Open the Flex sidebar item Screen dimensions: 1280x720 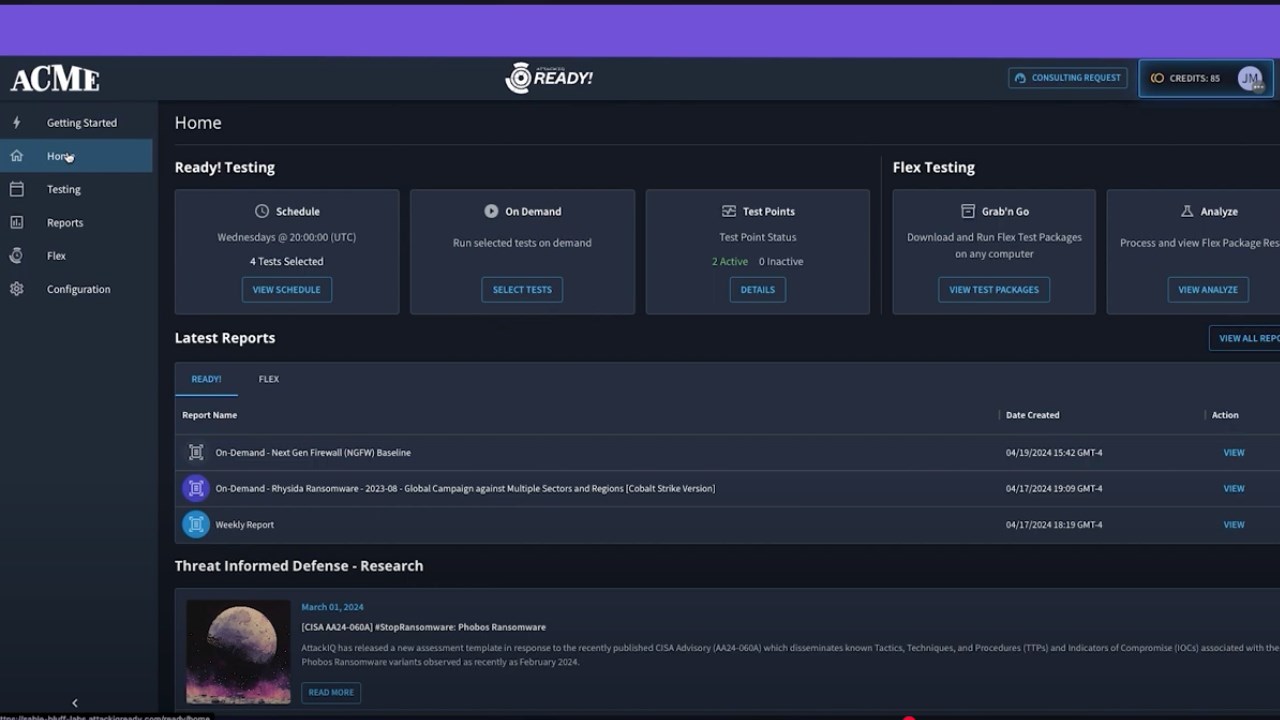(76, 256)
